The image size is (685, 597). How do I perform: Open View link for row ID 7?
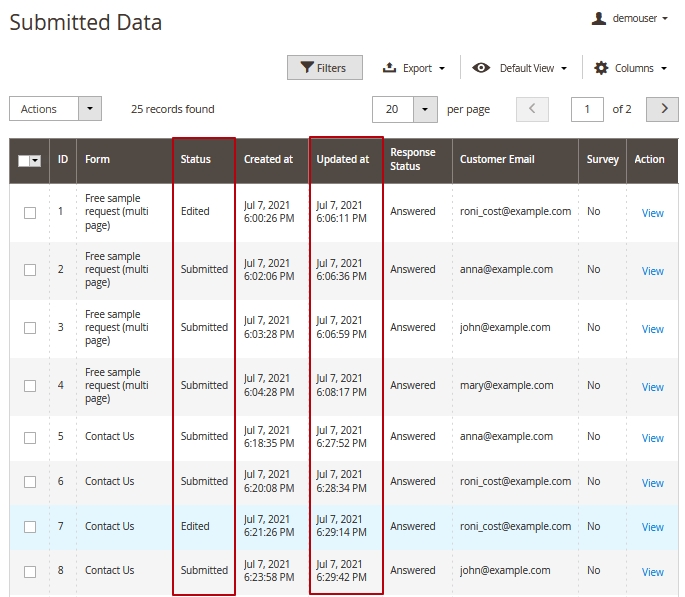coord(652,527)
